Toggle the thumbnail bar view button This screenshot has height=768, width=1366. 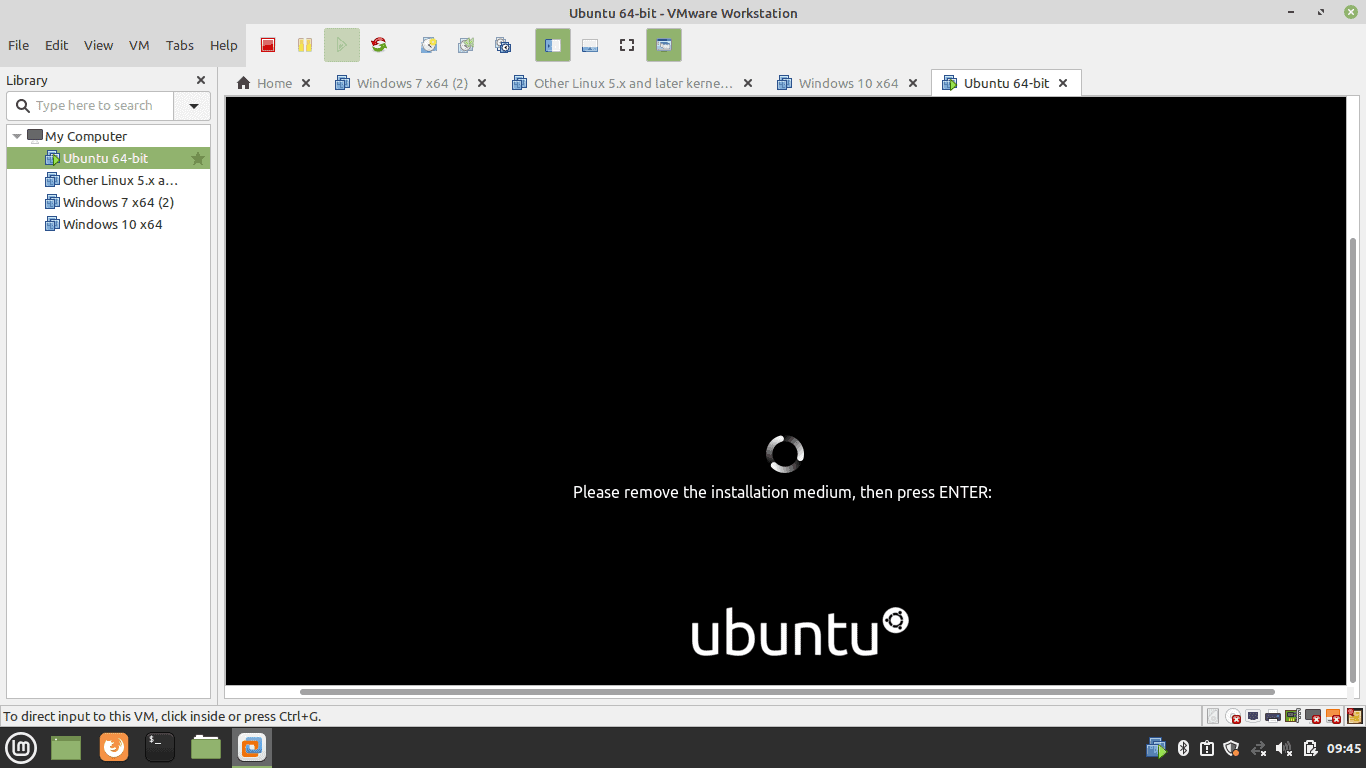[590, 45]
